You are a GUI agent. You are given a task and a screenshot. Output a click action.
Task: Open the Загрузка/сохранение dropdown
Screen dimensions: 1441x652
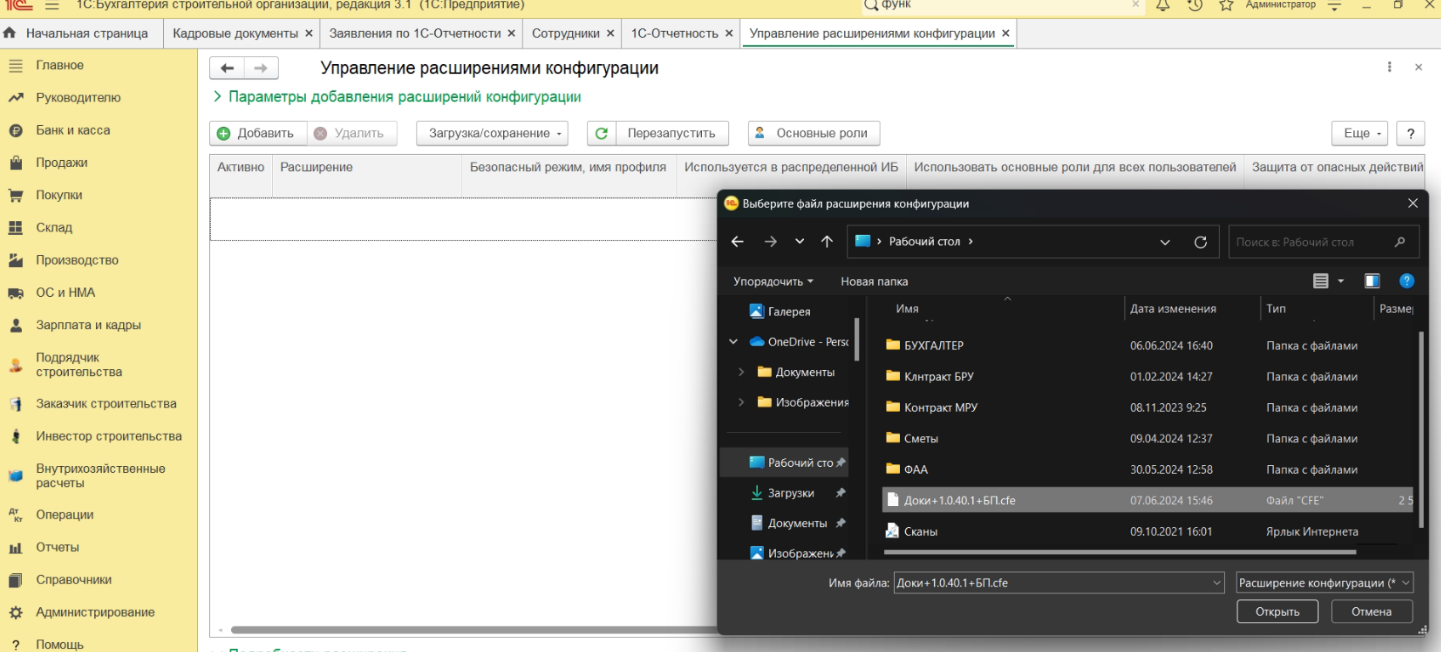(x=492, y=133)
